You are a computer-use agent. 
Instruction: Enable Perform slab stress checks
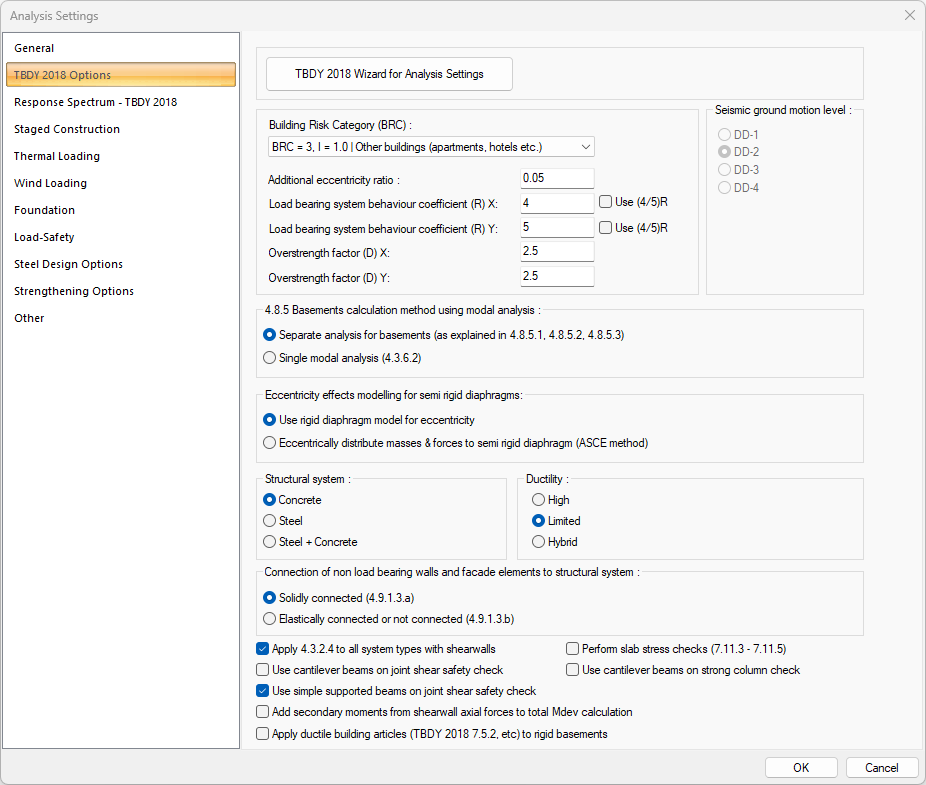click(573, 649)
